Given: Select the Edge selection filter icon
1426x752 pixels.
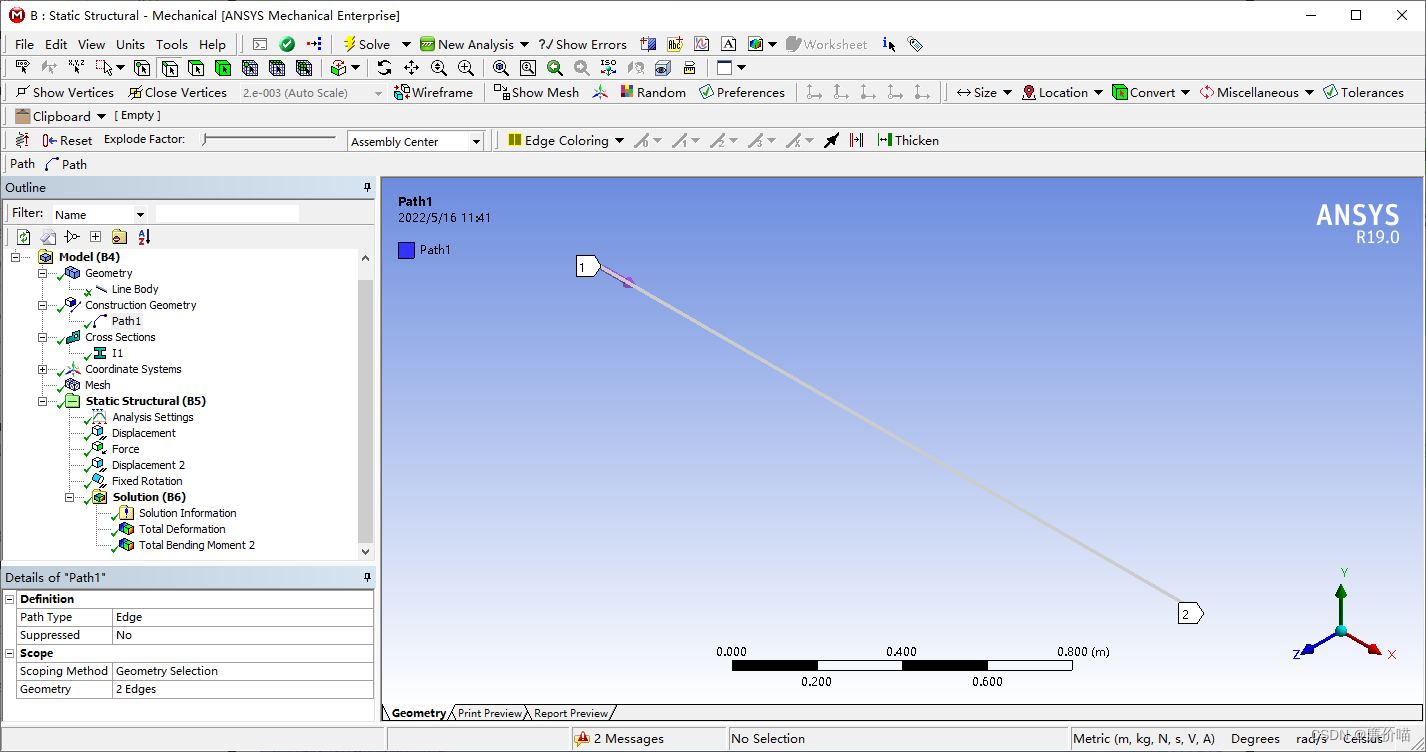Looking at the screenshot, I should (169, 68).
